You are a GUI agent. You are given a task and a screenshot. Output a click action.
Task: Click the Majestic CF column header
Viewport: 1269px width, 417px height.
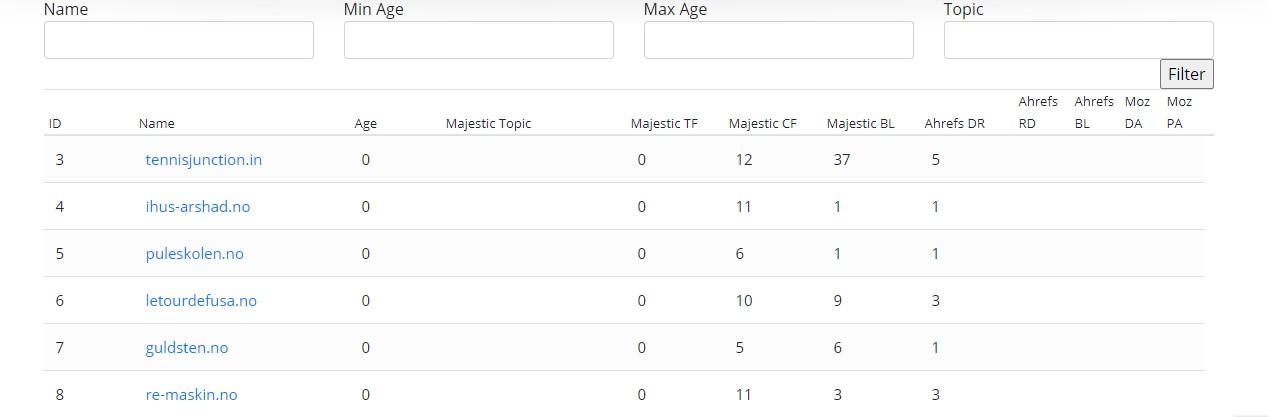[762, 124]
